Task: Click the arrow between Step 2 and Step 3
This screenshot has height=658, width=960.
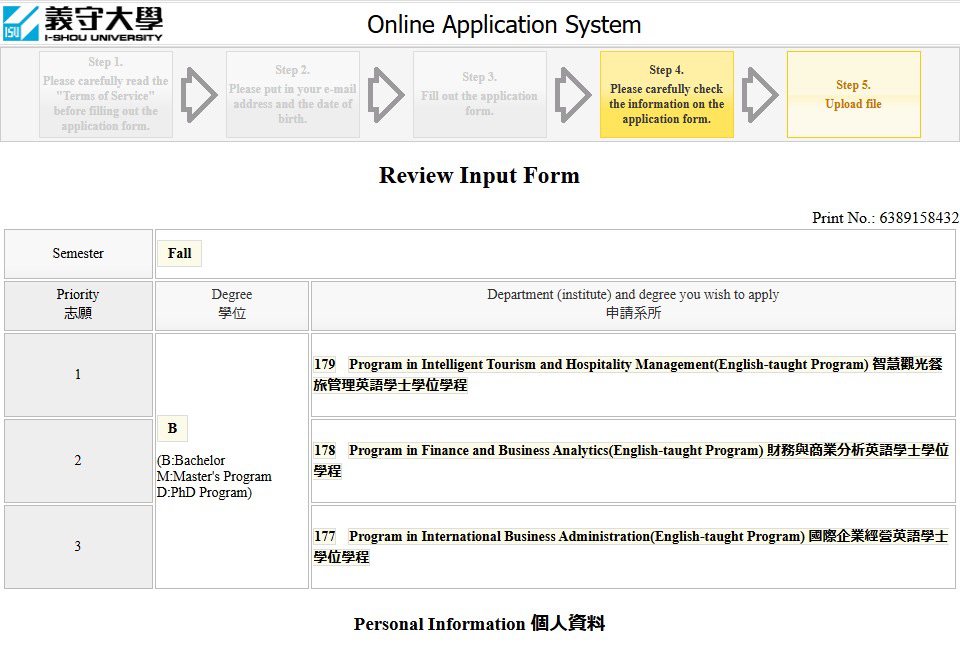Action: tap(385, 95)
